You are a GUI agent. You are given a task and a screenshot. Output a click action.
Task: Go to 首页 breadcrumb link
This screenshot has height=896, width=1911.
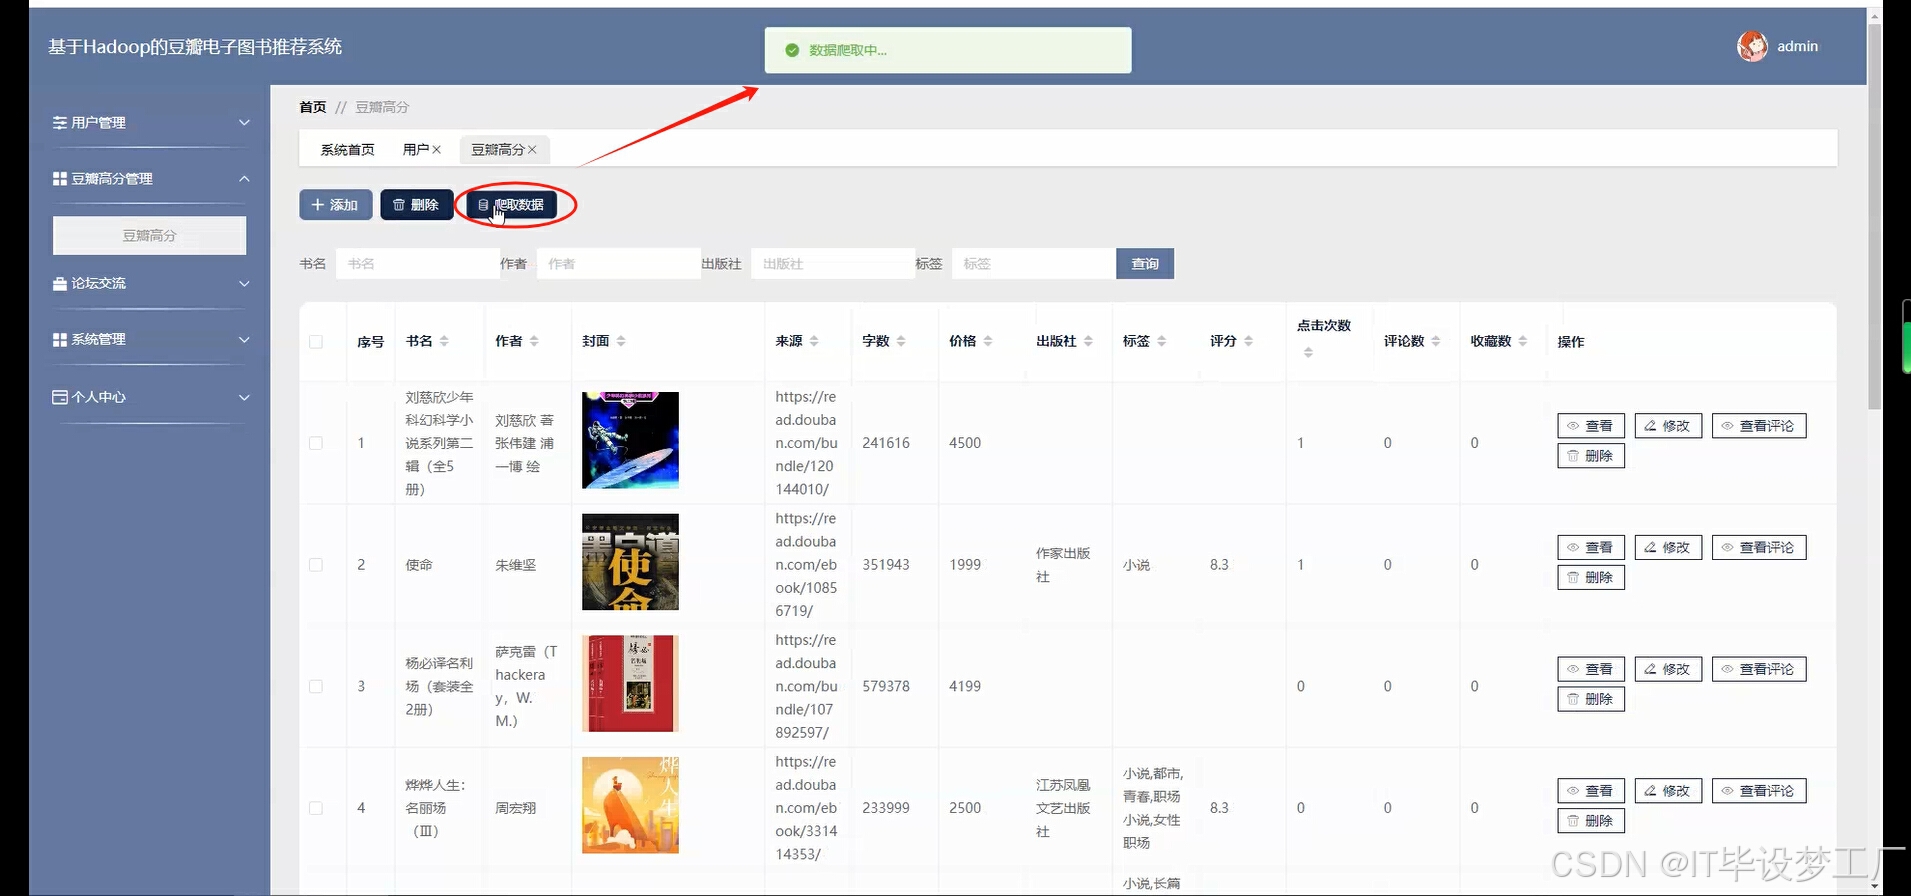point(313,107)
